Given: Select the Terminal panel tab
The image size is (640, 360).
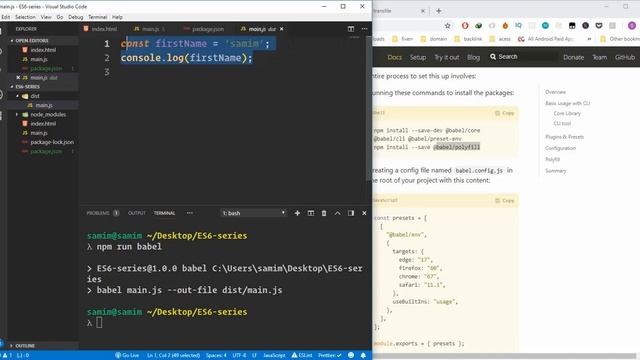Looking at the screenshot, I should pyautogui.click(x=164, y=213).
